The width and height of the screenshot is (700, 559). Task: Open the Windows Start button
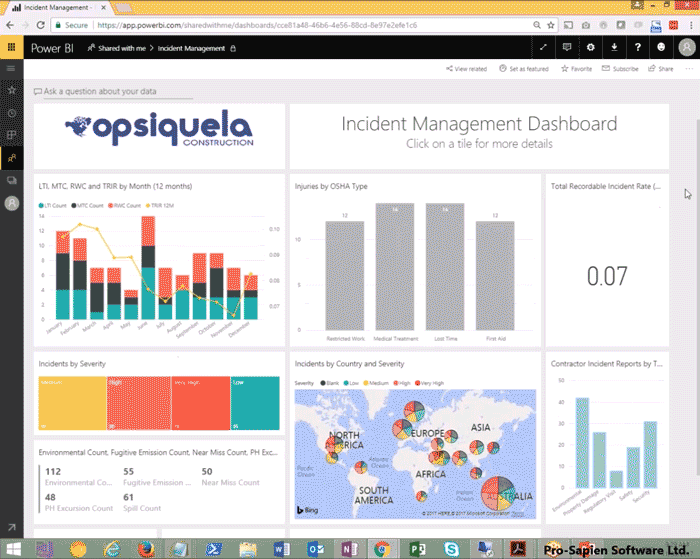tap(13, 549)
